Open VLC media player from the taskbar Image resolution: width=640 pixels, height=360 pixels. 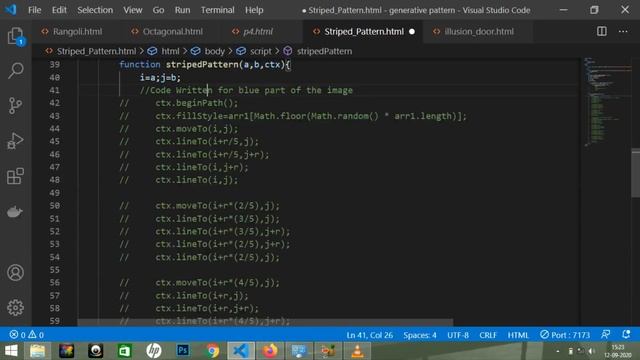(357, 351)
